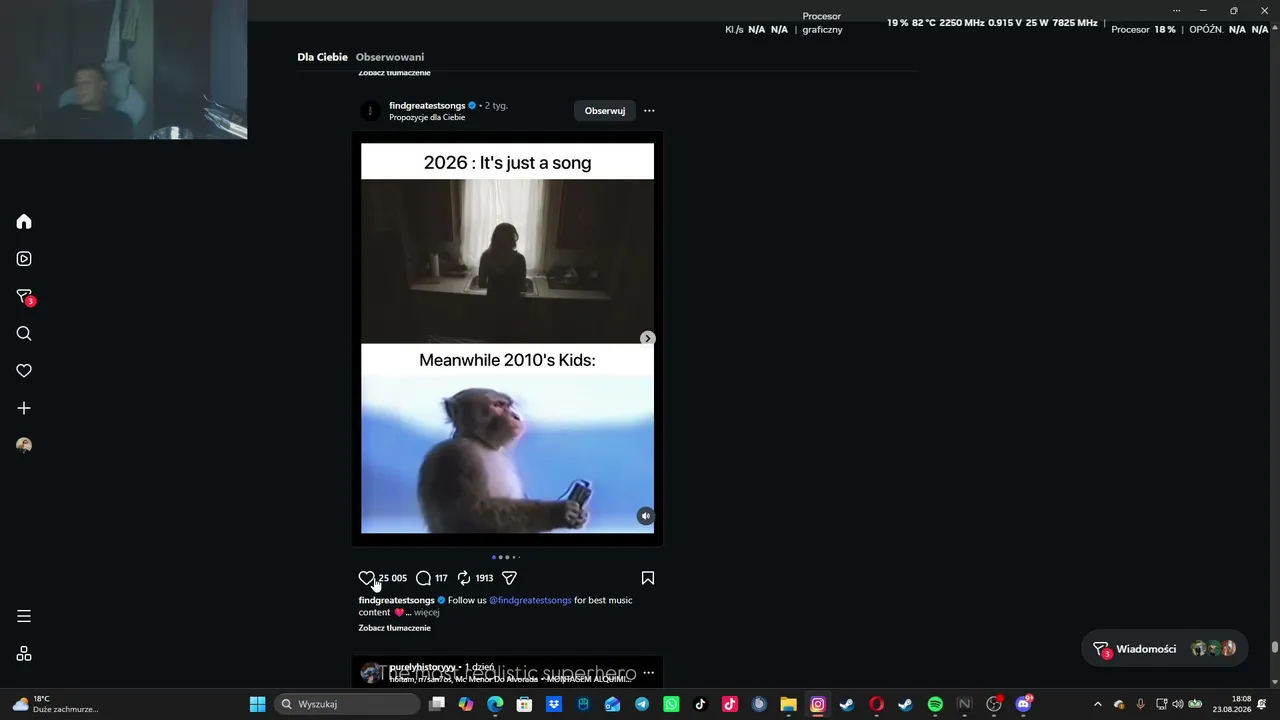Viewport: 1280px width, 720px height.
Task: Show hidden system tray icons
Action: point(1097,704)
